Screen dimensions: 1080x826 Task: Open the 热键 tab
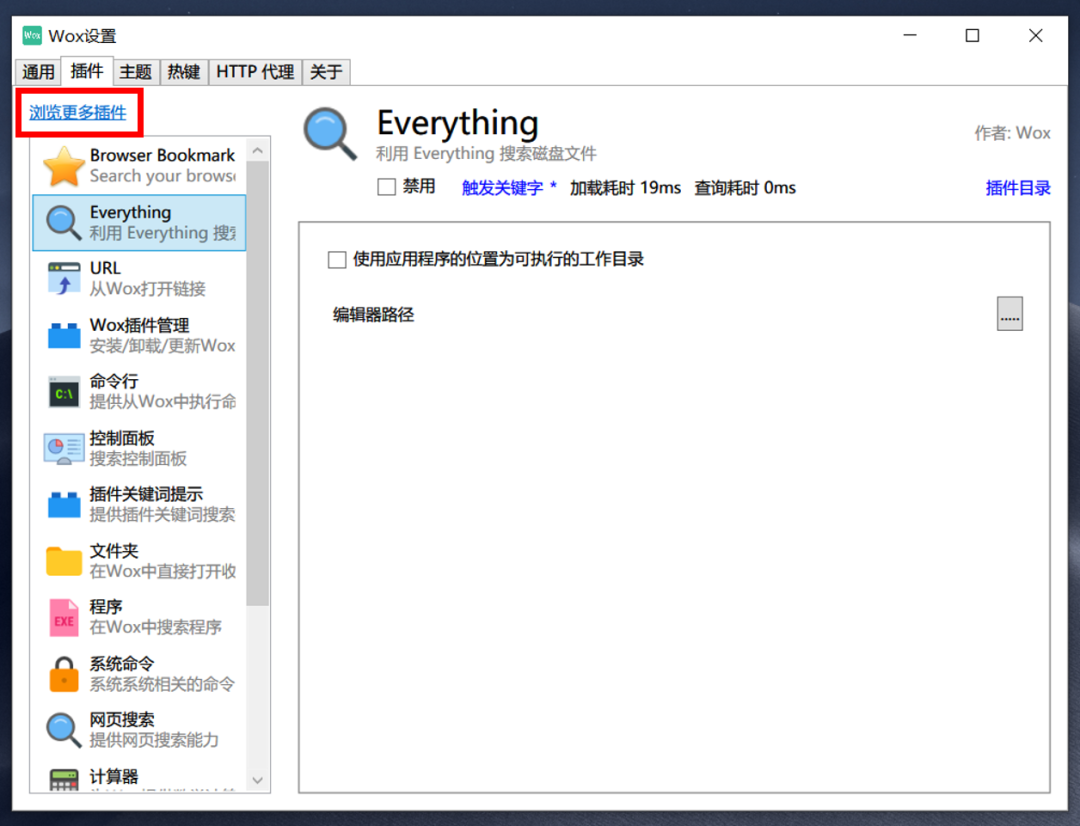click(x=184, y=72)
